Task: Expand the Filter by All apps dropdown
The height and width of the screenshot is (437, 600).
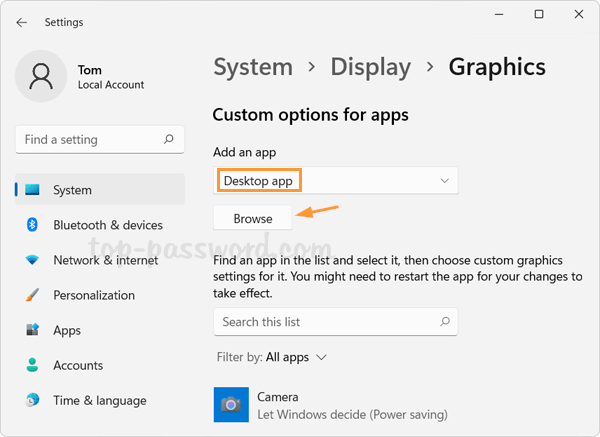Action: click(x=296, y=357)
